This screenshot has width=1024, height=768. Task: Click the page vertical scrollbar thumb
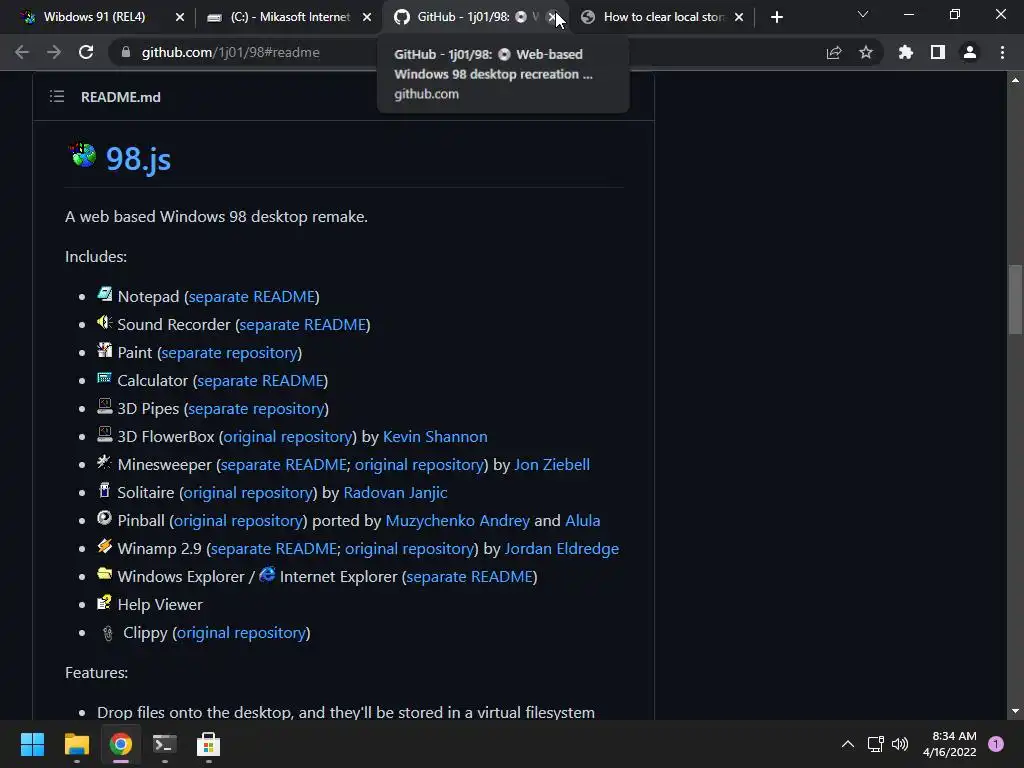(x=1015, y=299)
